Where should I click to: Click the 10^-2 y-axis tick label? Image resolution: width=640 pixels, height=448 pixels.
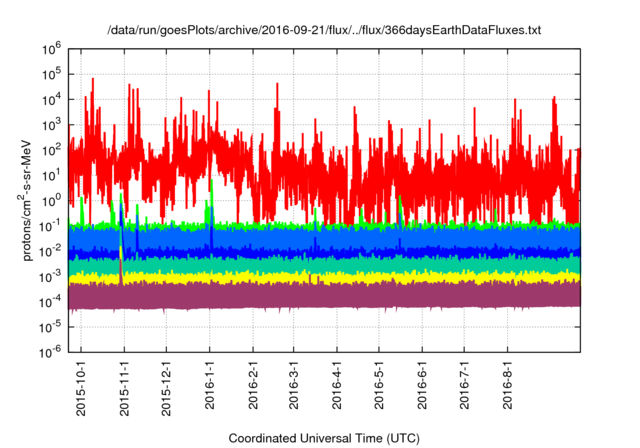click(x=51, y=252)
